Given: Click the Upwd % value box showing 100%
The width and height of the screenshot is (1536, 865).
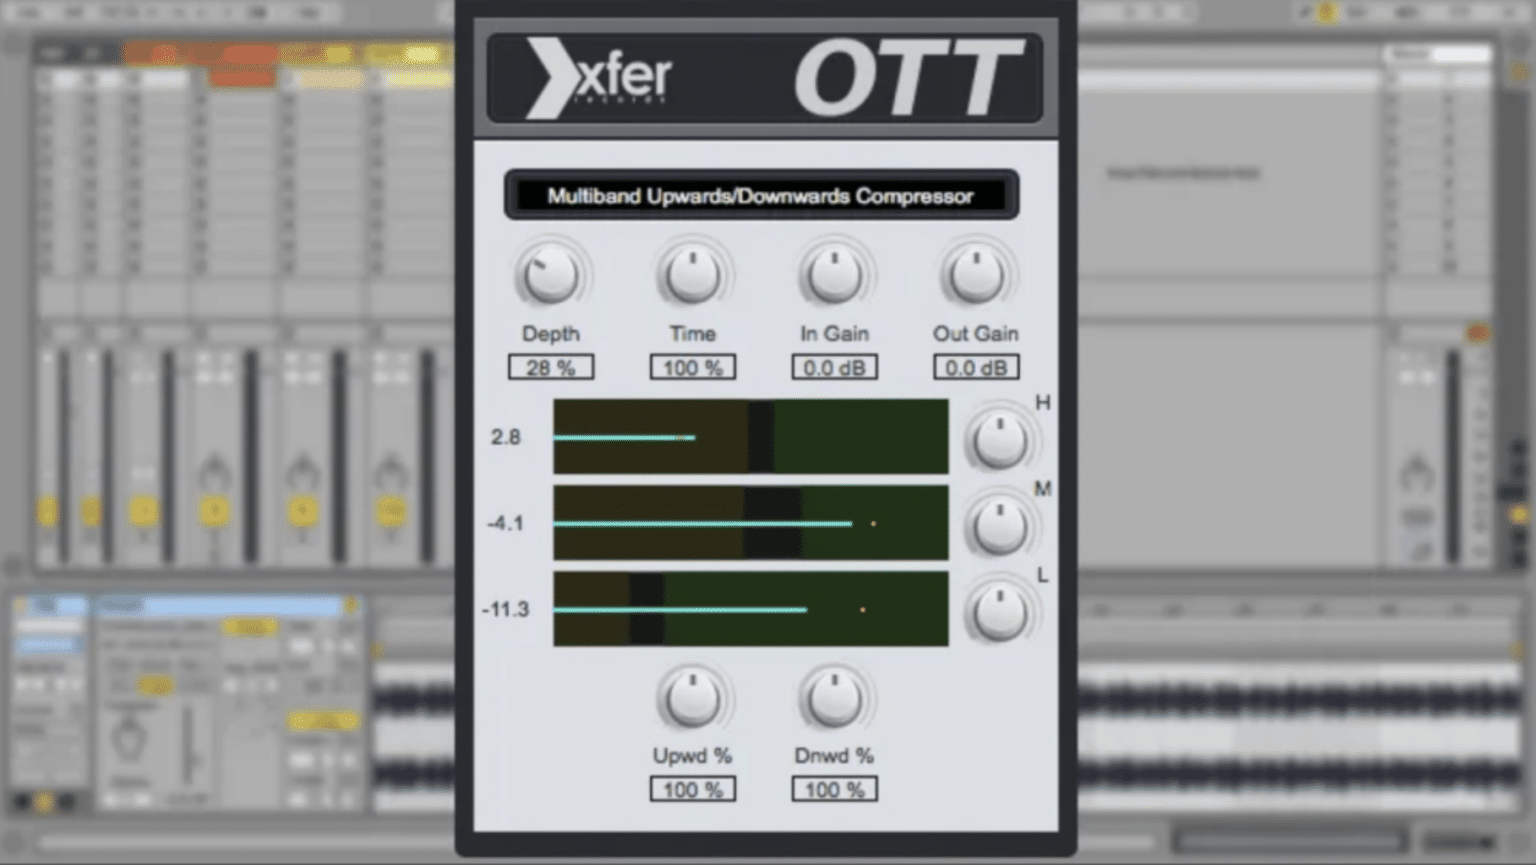Looking at the screenshot, I should (x=693, y=789).
